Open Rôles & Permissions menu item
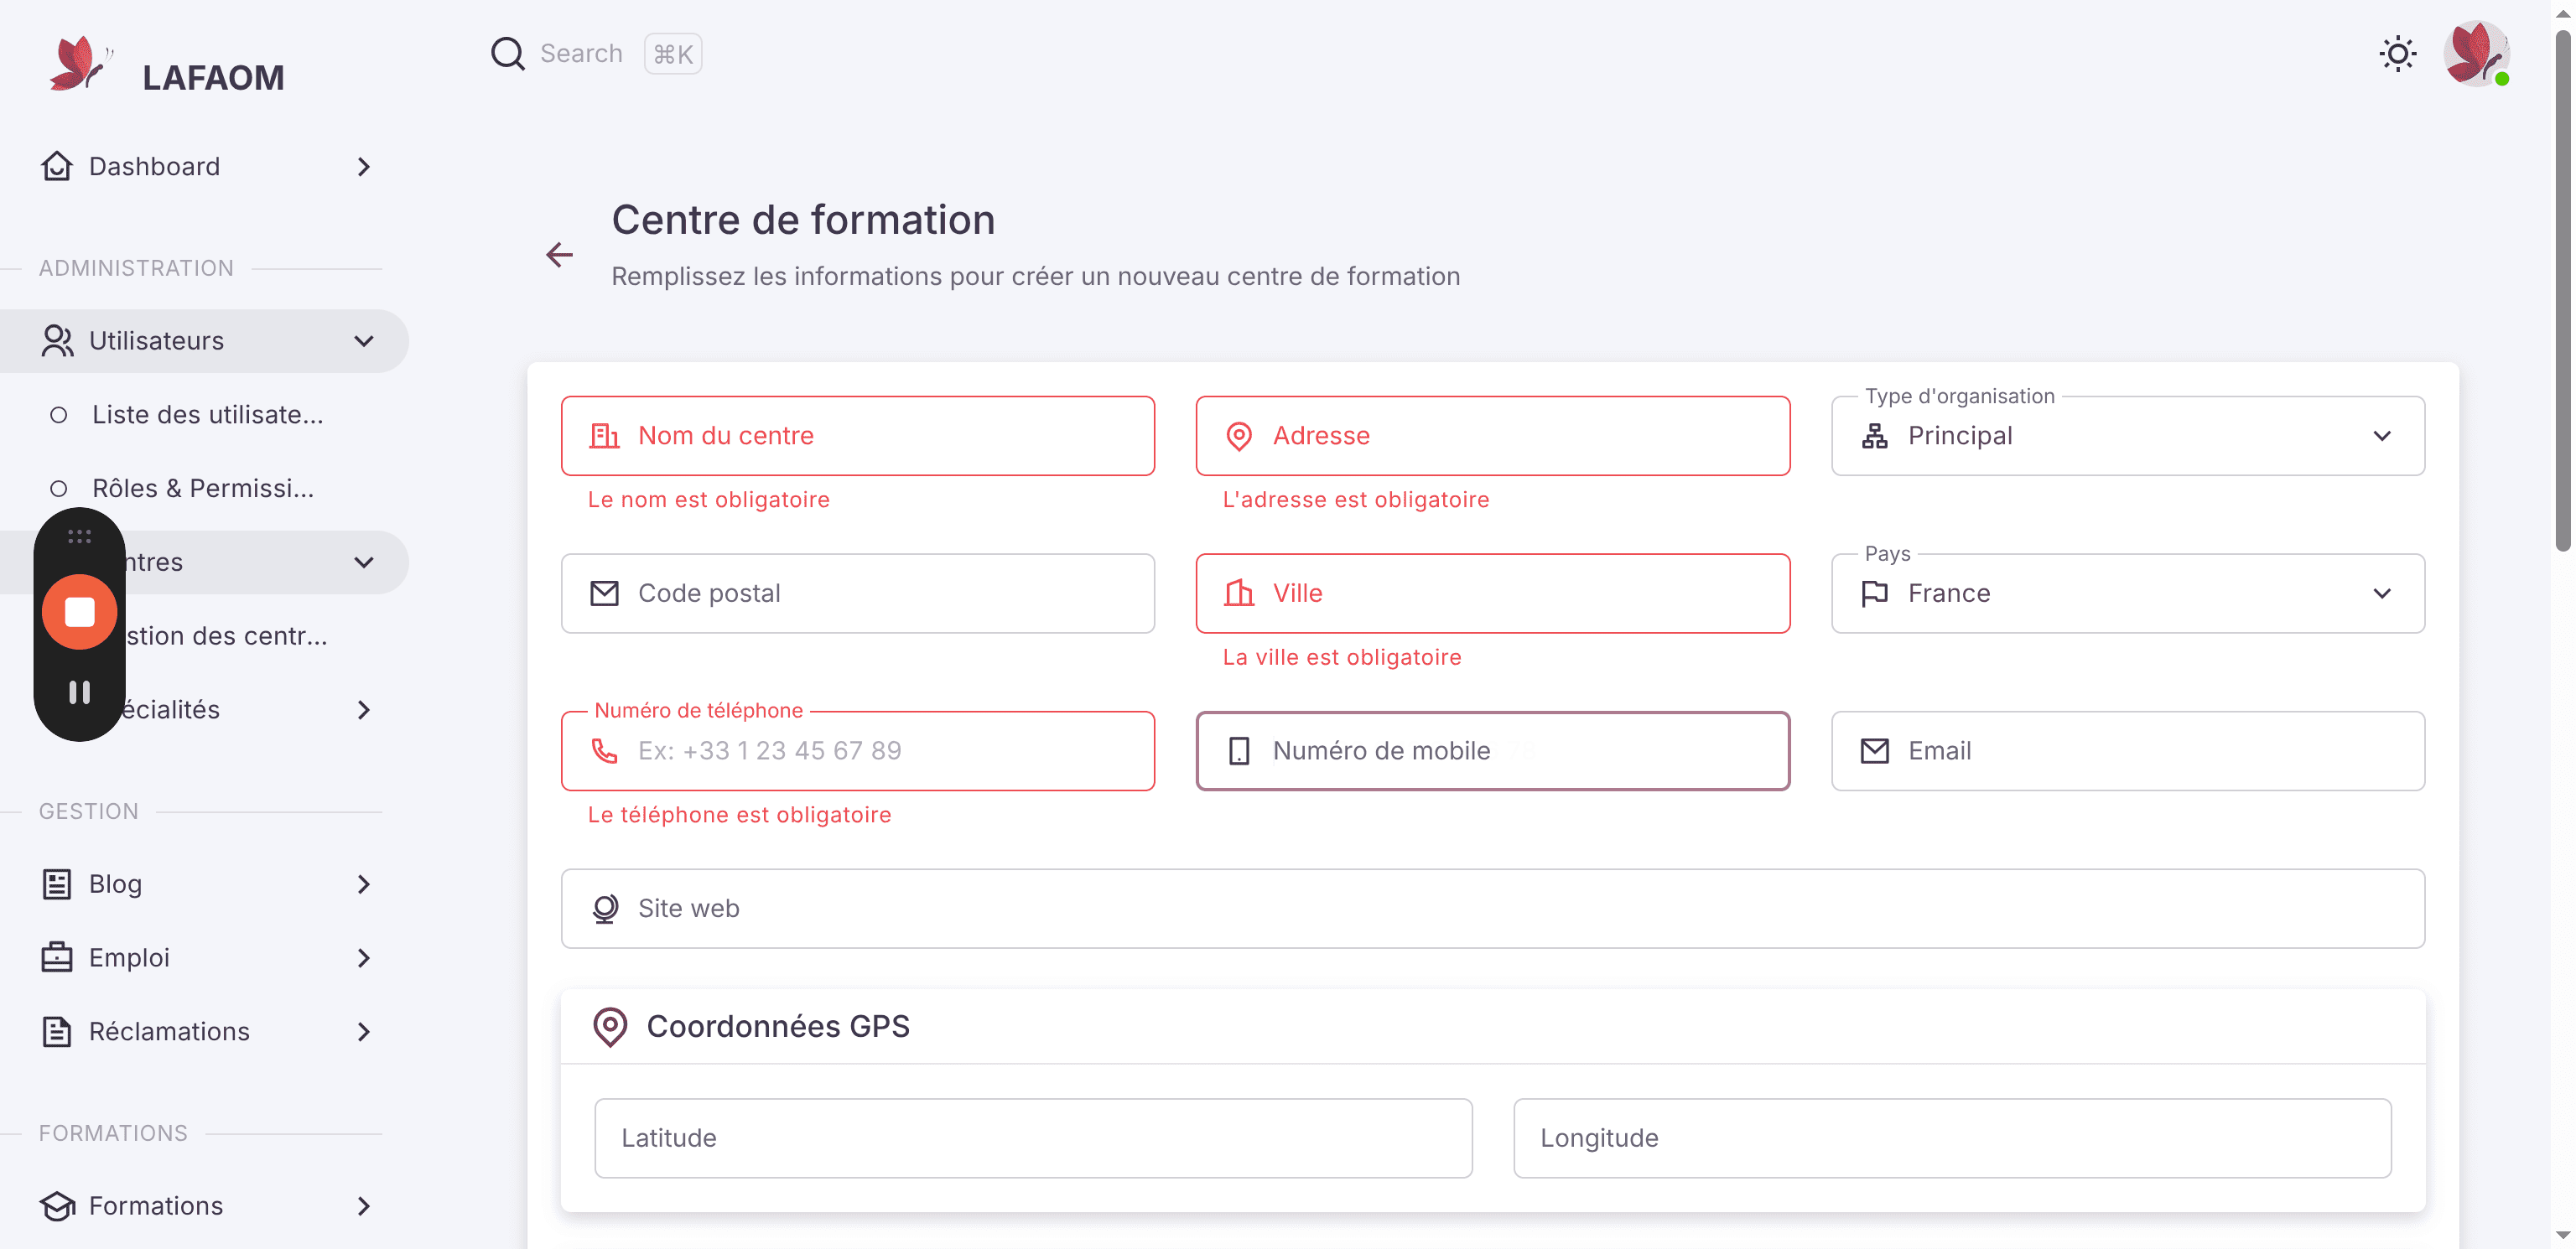 coord(205,489)
